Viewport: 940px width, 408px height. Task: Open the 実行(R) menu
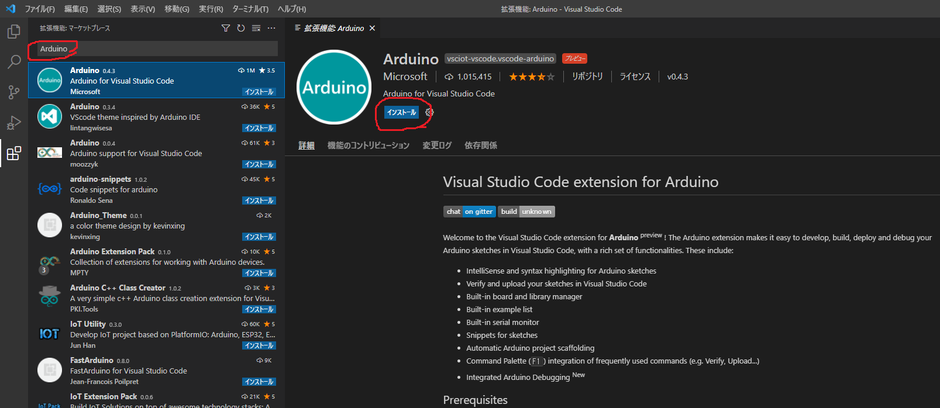[211, 10]
